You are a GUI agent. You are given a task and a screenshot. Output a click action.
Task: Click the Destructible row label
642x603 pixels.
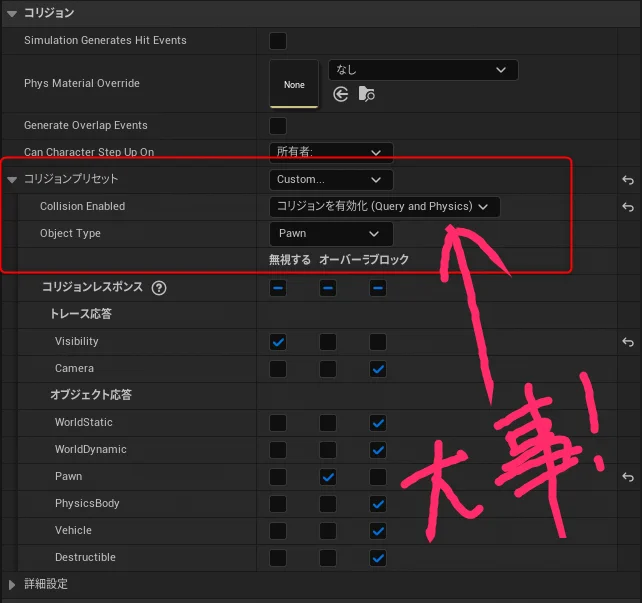[x=85, y=557]
